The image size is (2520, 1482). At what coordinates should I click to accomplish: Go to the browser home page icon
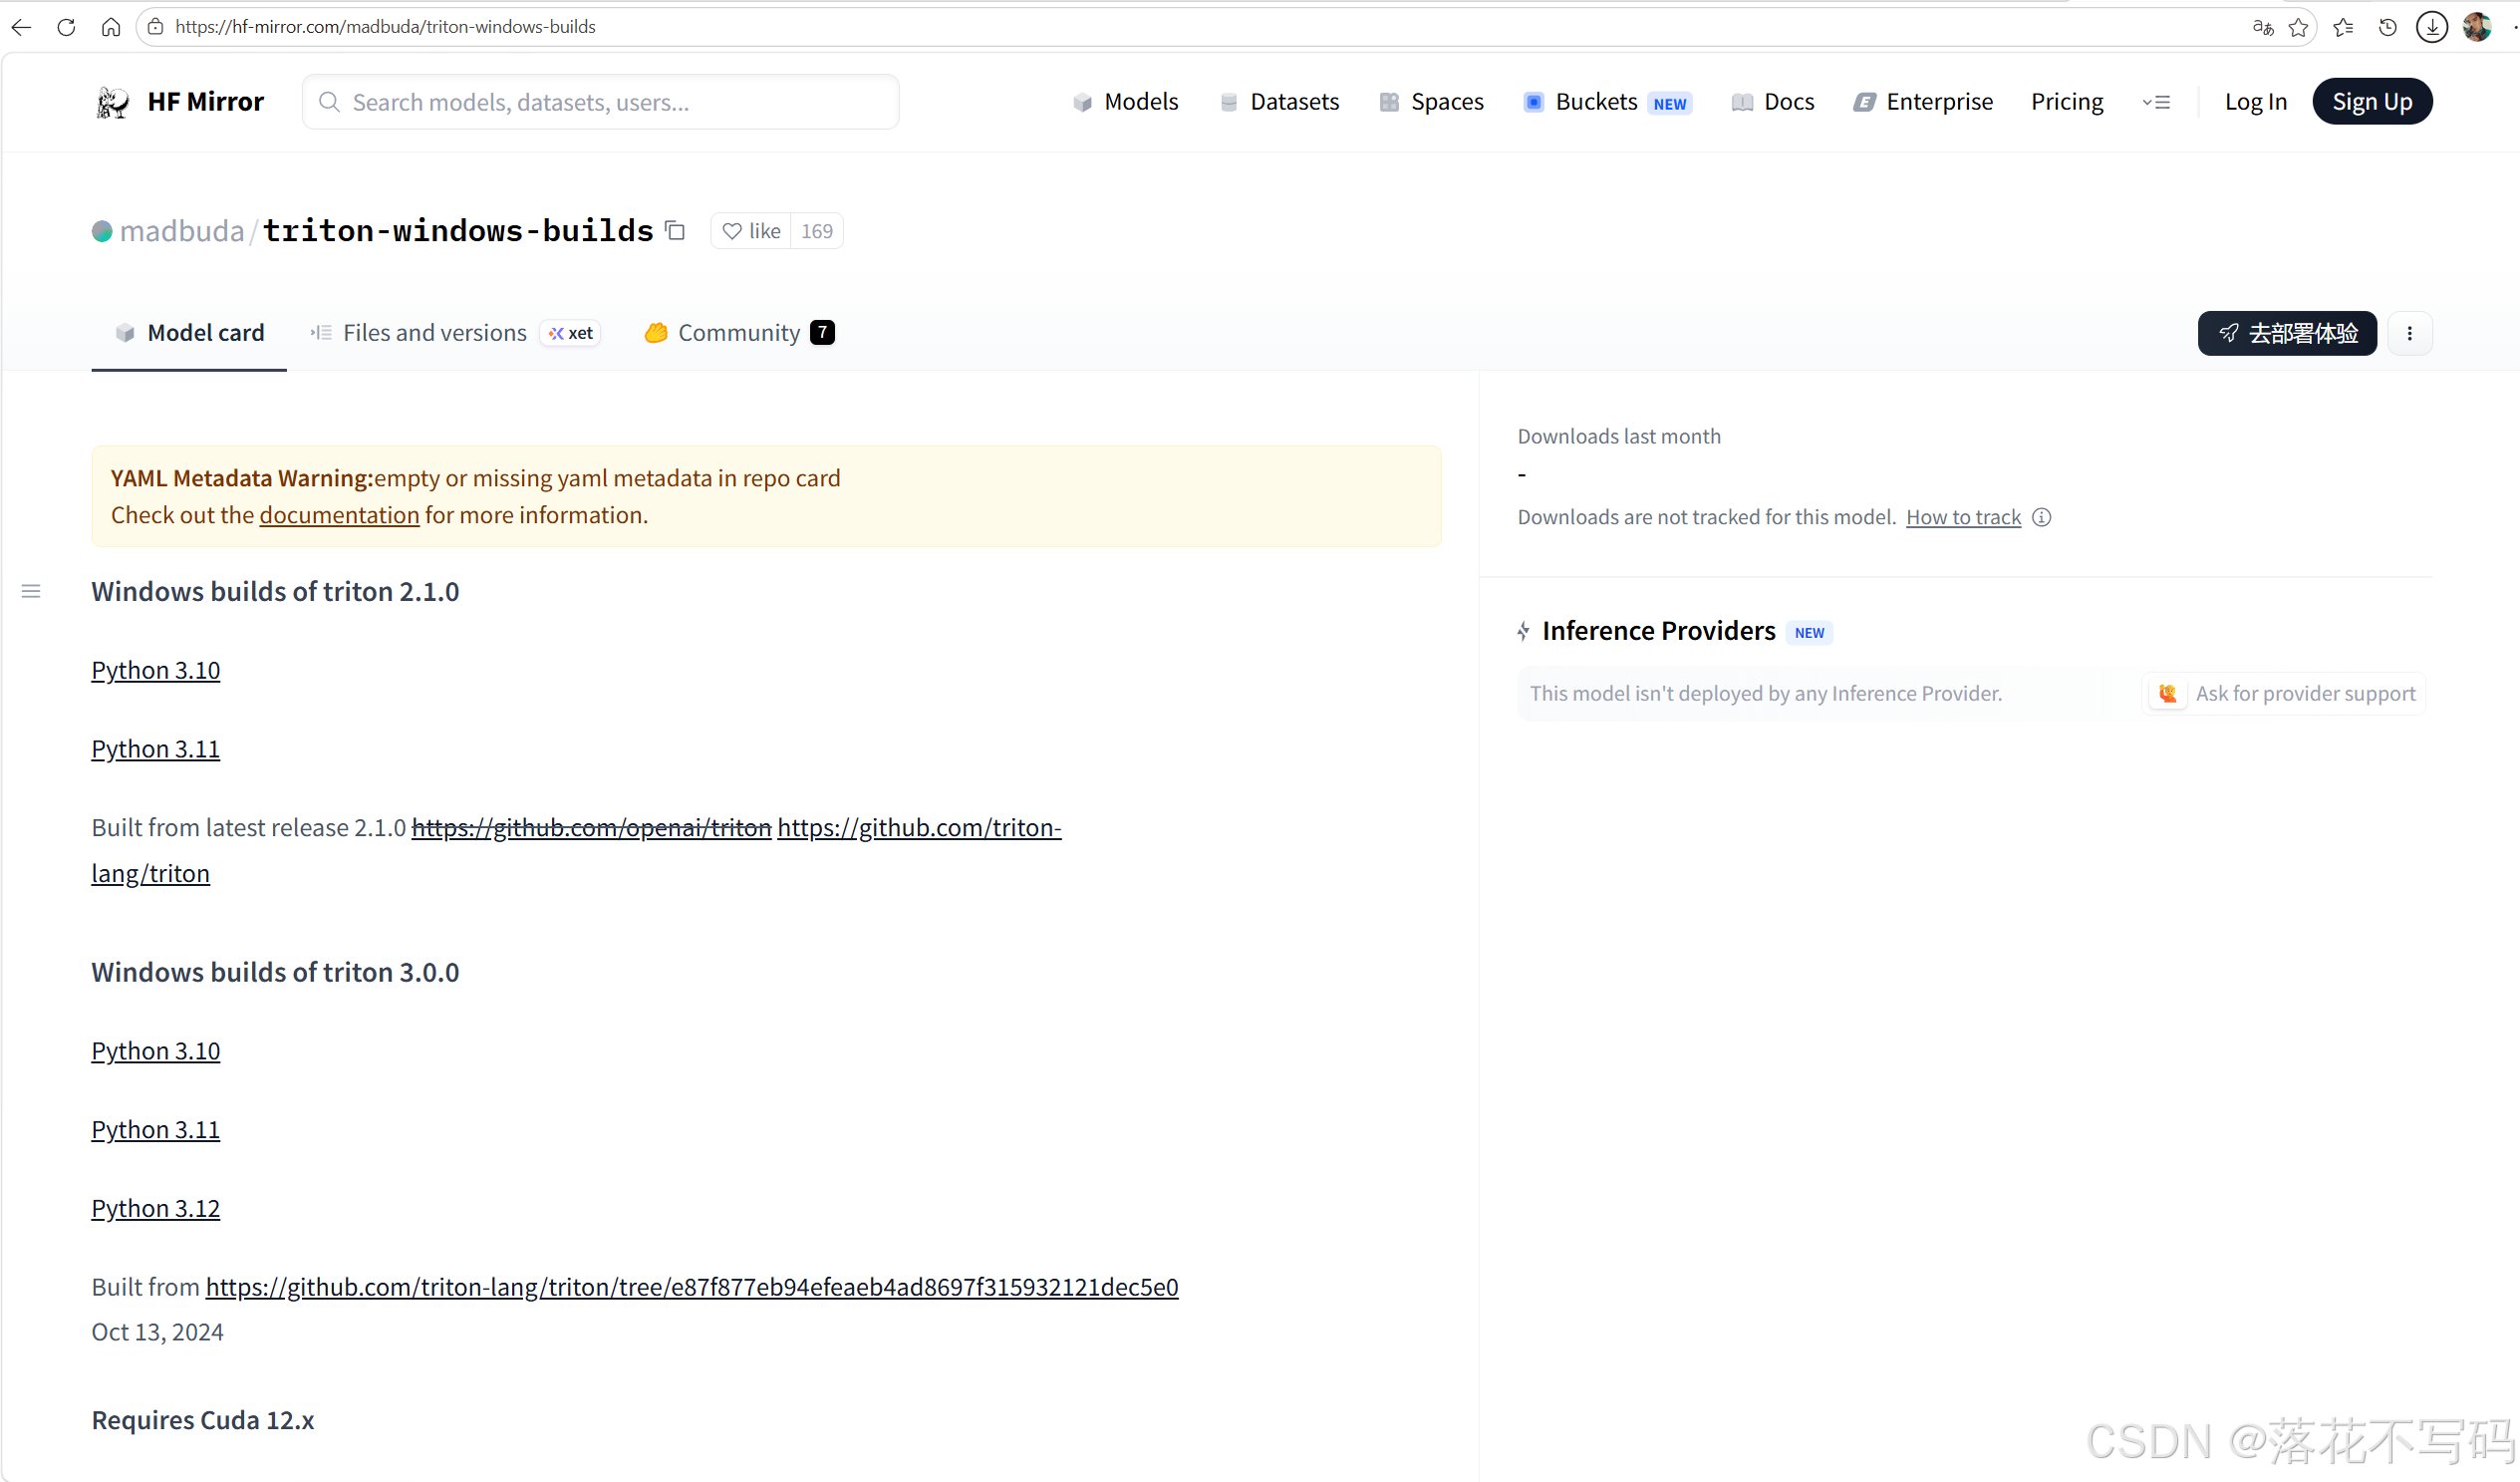pos(111,27)
